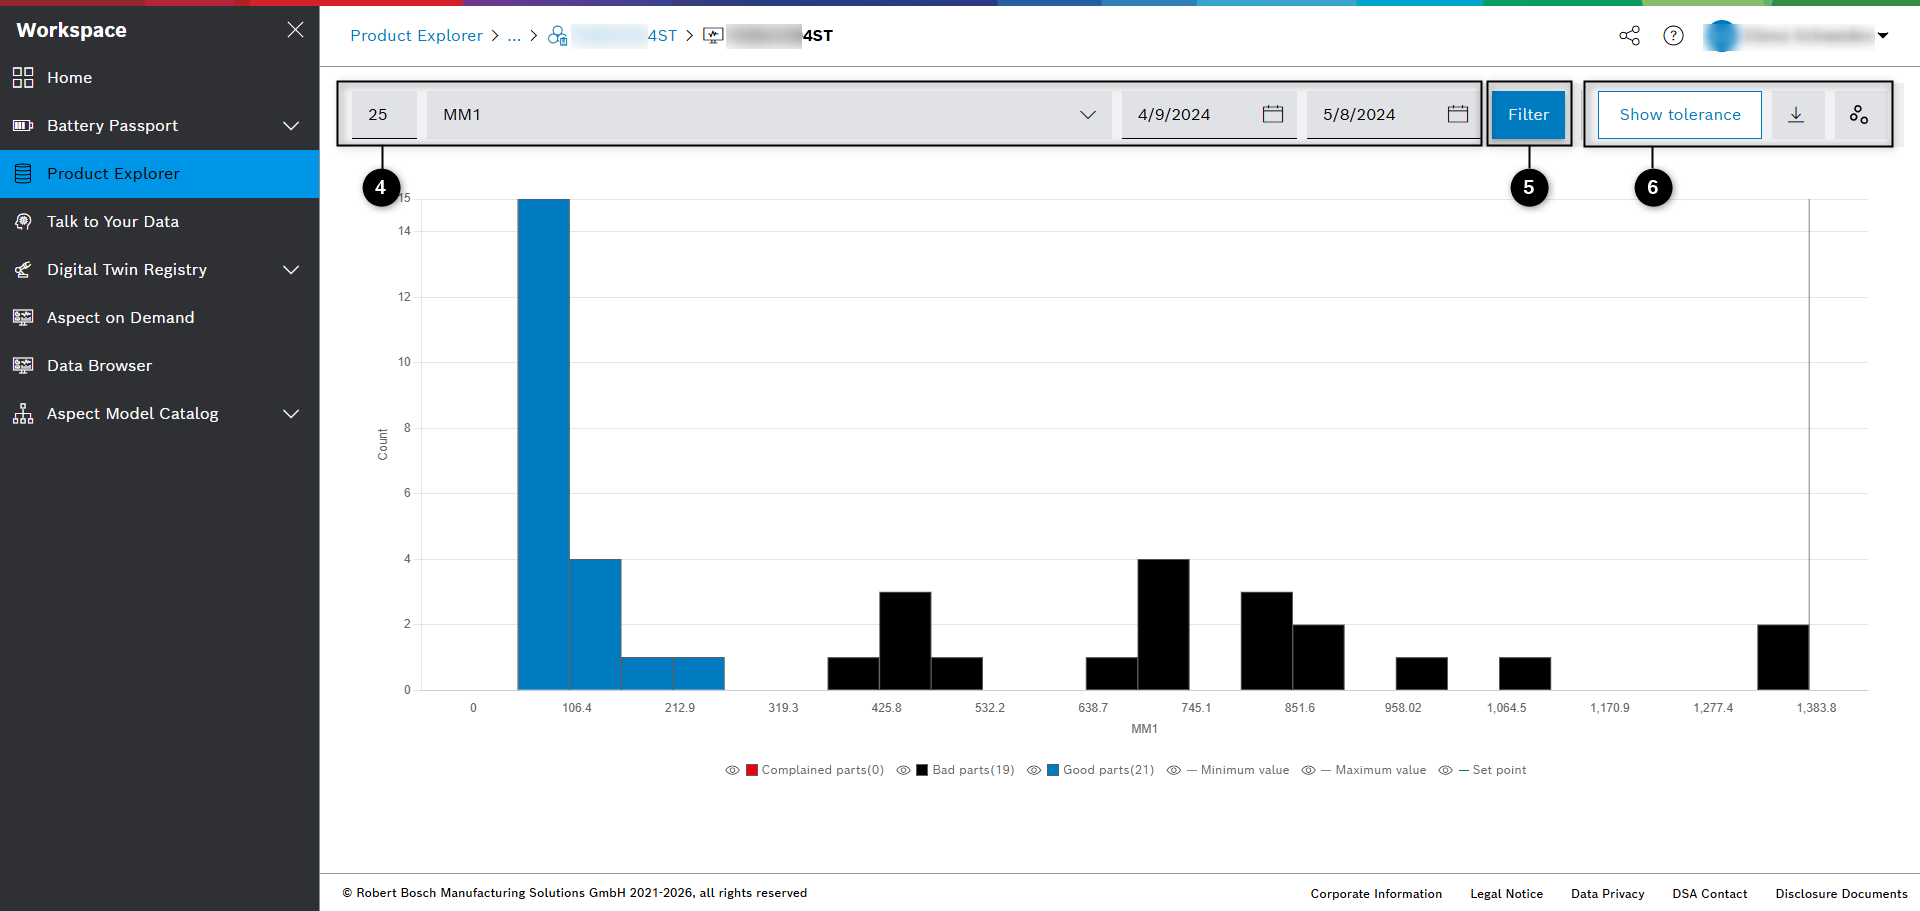Open Aspect on Demand

pos(160,318)
